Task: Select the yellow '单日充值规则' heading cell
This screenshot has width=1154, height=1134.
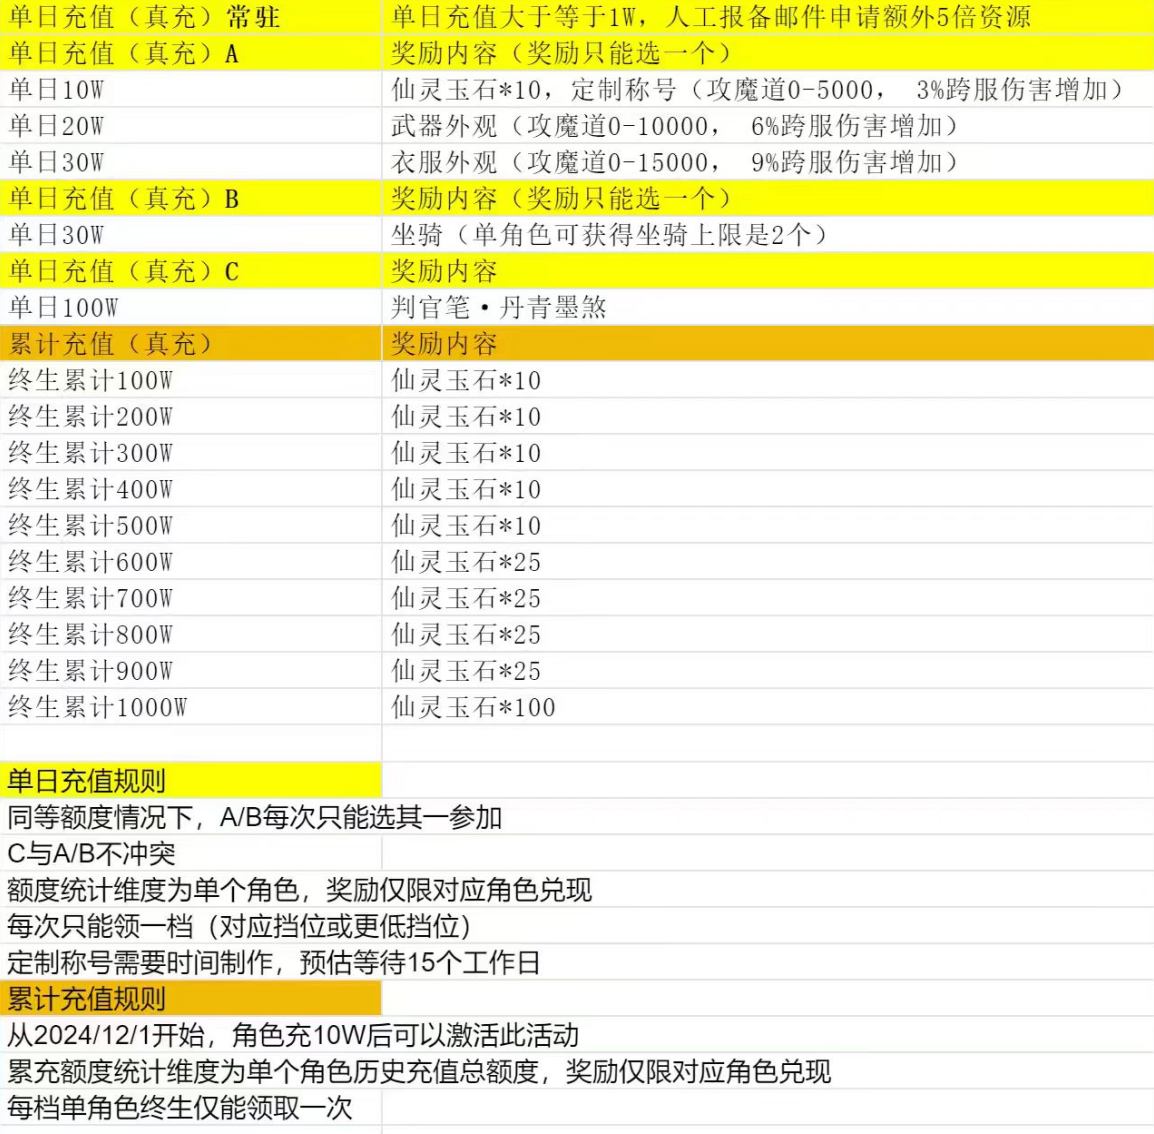Action: (87, 781)
